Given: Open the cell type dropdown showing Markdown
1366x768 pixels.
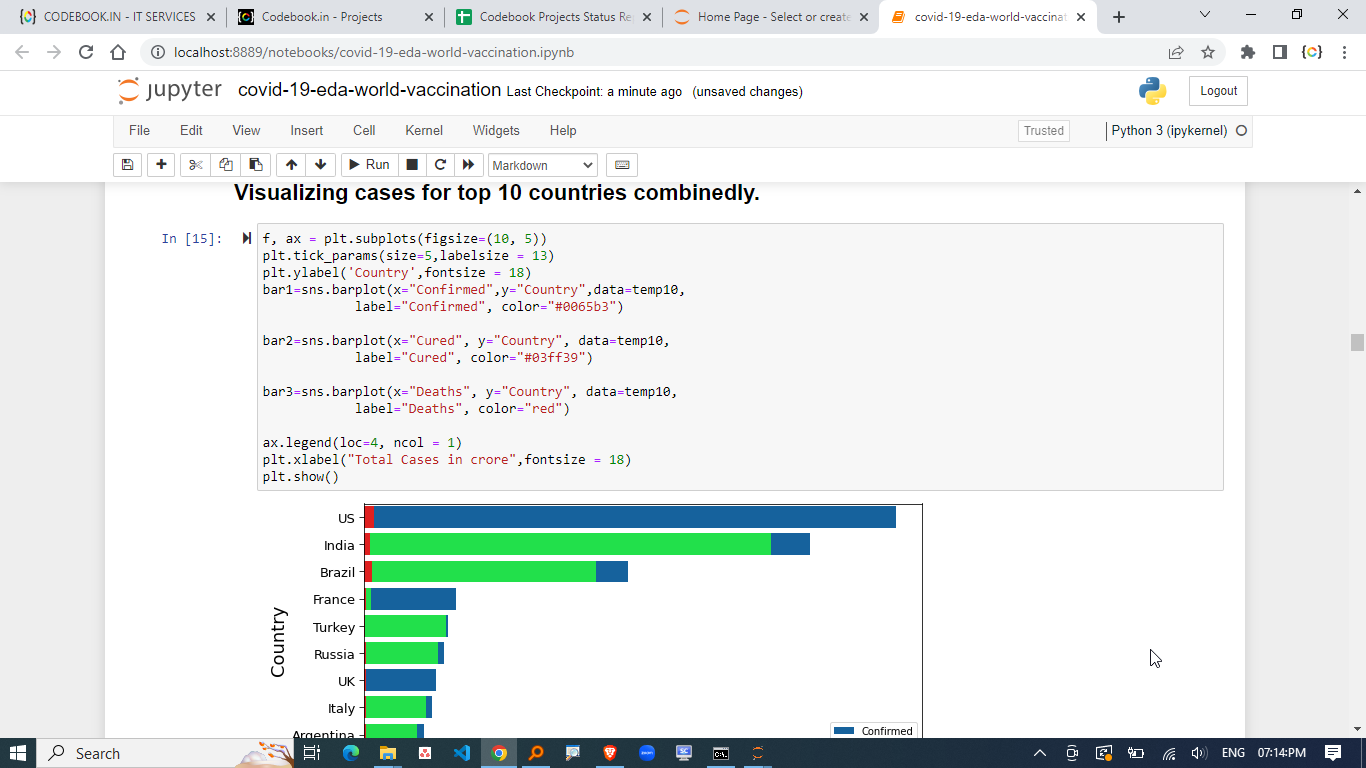Looking at the screenshot, I should click(543, 165).
